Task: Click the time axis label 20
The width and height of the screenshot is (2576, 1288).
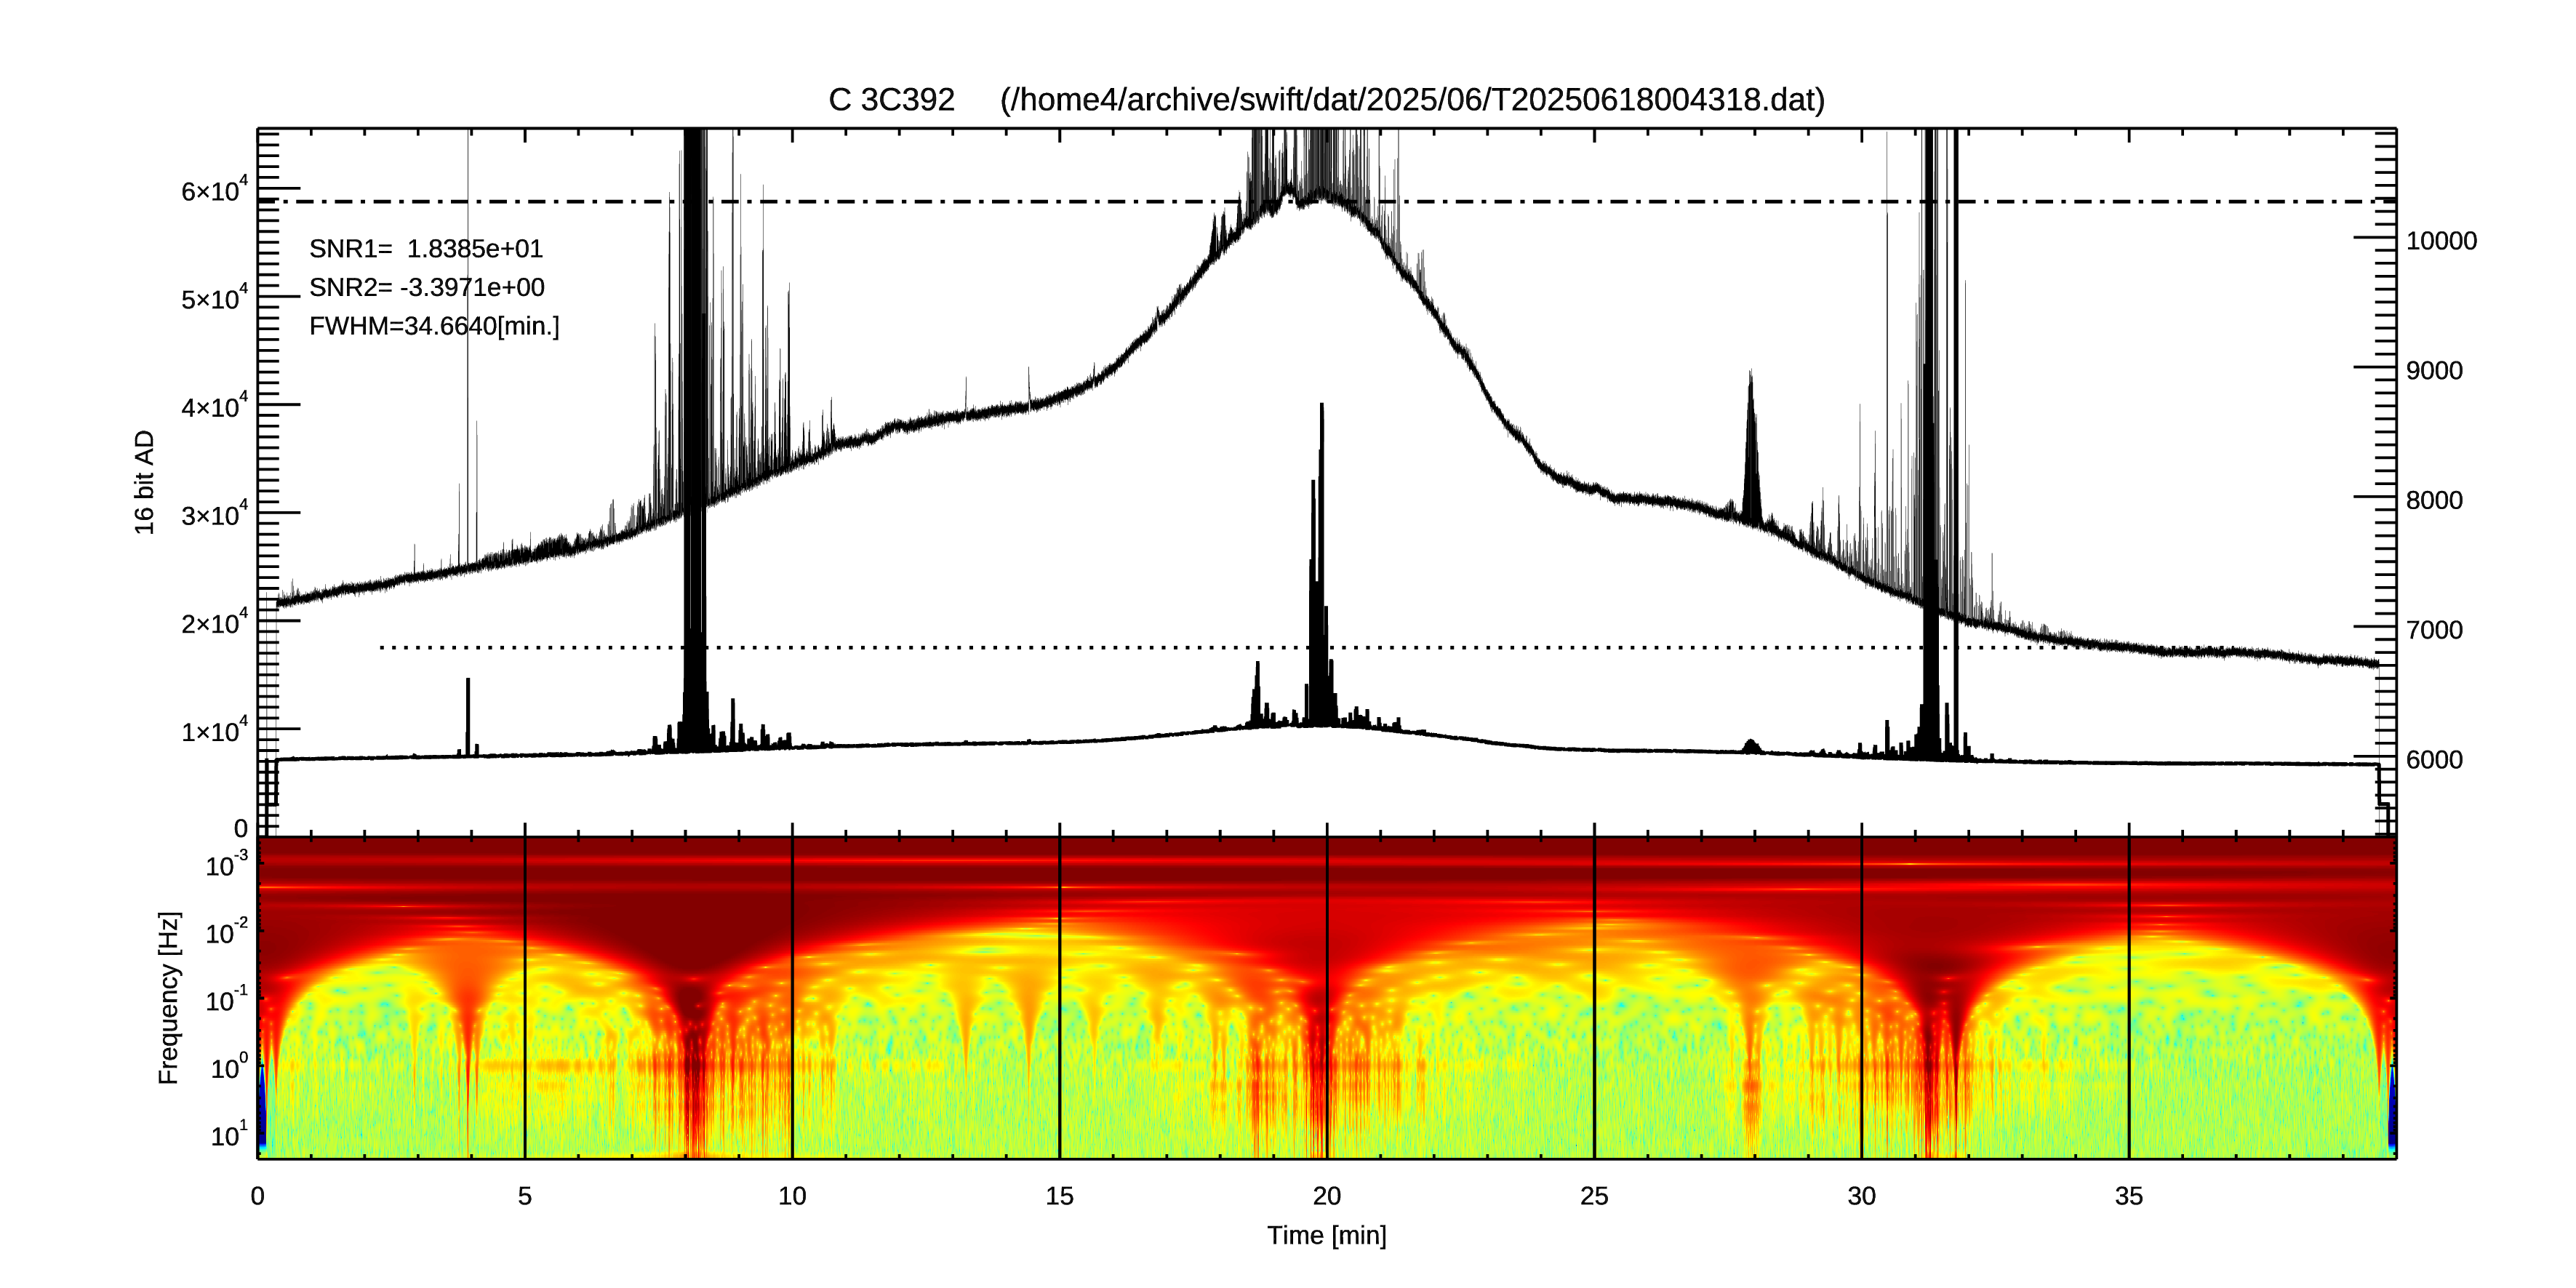Action: click(1326, 1196)
